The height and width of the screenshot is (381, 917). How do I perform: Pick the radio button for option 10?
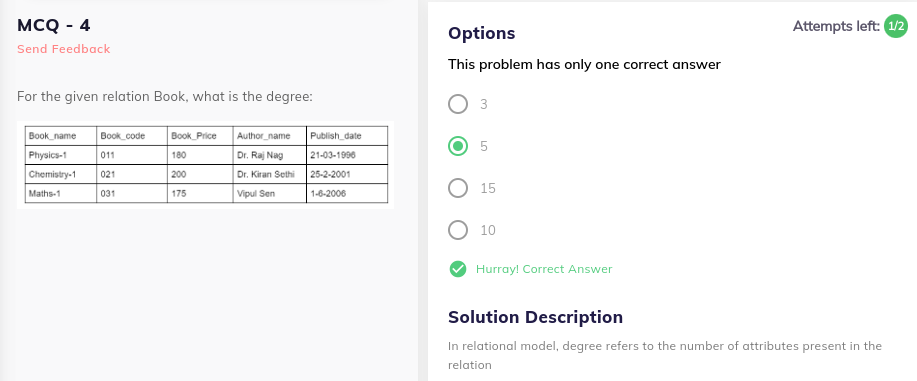tap(458, 231)
